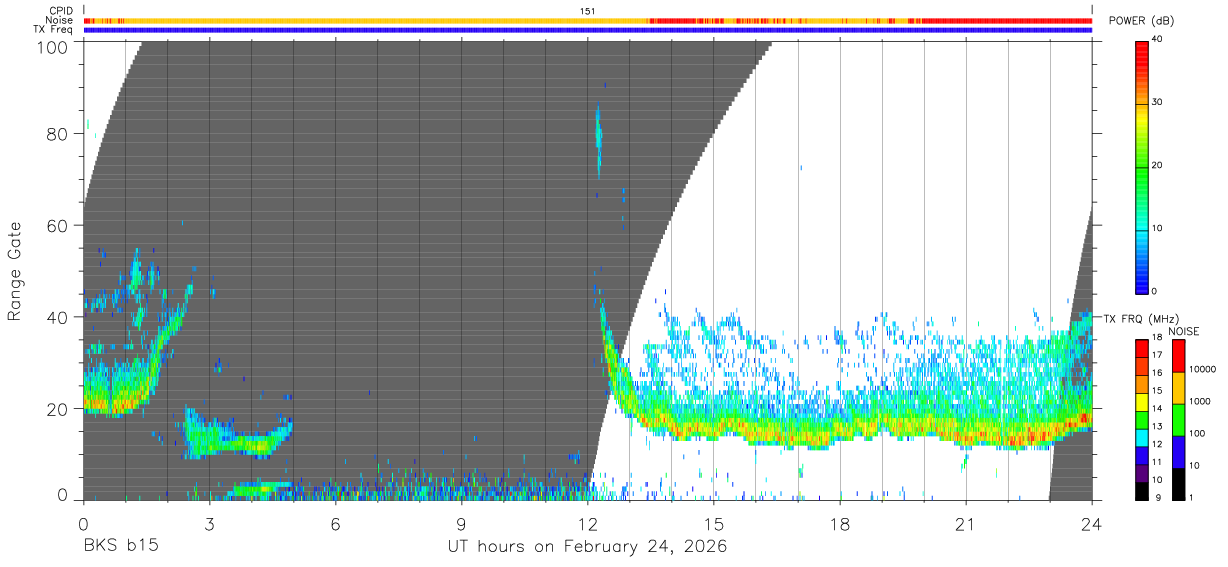
Task: Click the 'Noise' row label at top left
Action: tap(59, 20)
